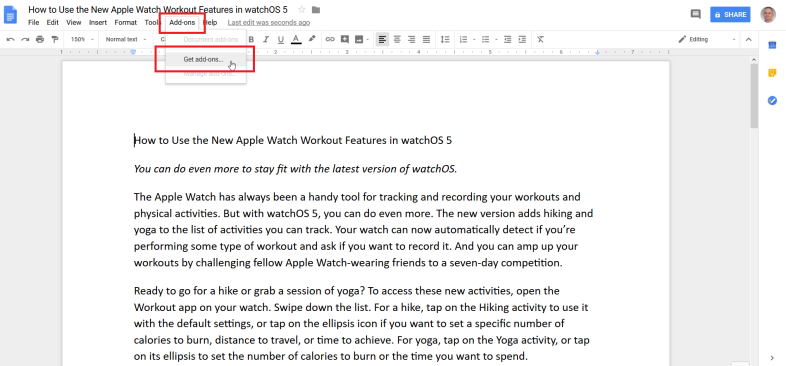
Task: Open the View menu
Action: [x=74, y=23]
